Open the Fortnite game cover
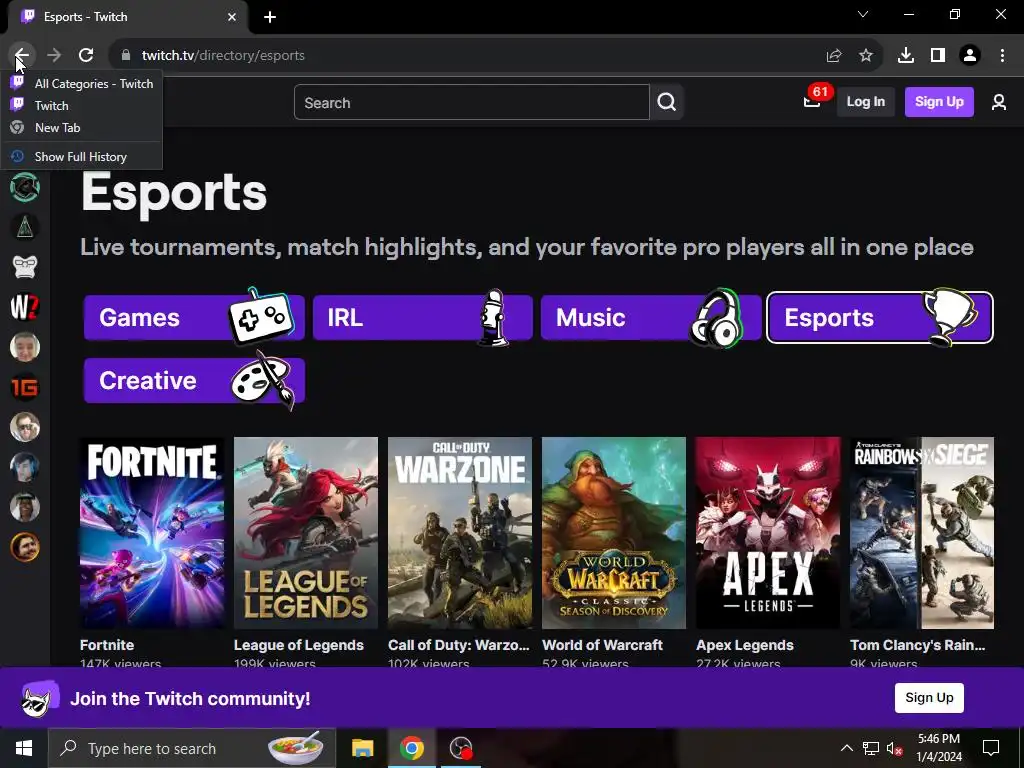This screenshot has width=1024, height=768. pyautogui.click(x=152, y=533)
